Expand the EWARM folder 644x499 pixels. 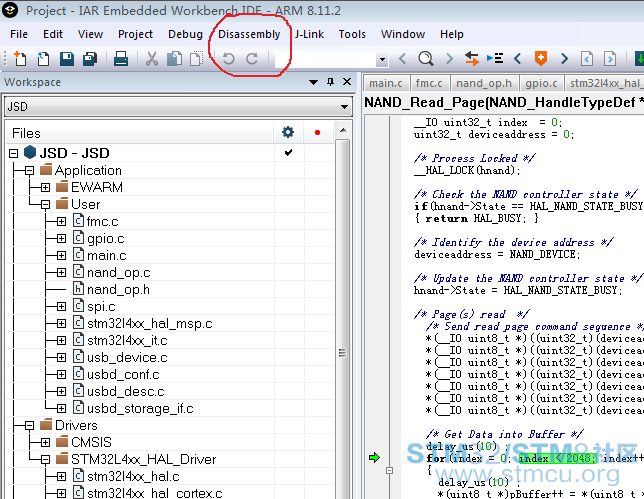coord(46,188)
